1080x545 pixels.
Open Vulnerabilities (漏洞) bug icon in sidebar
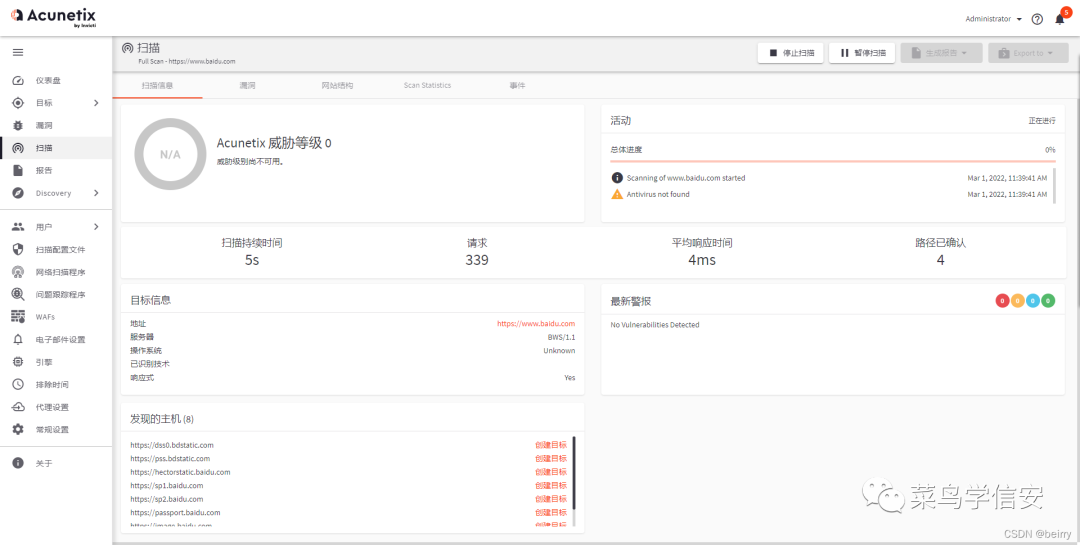(x=19, y=125)
